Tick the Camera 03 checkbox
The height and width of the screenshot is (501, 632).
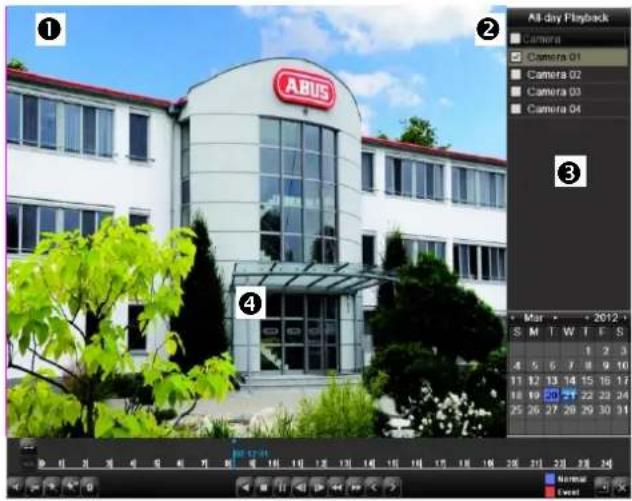[x=516, y=91]
